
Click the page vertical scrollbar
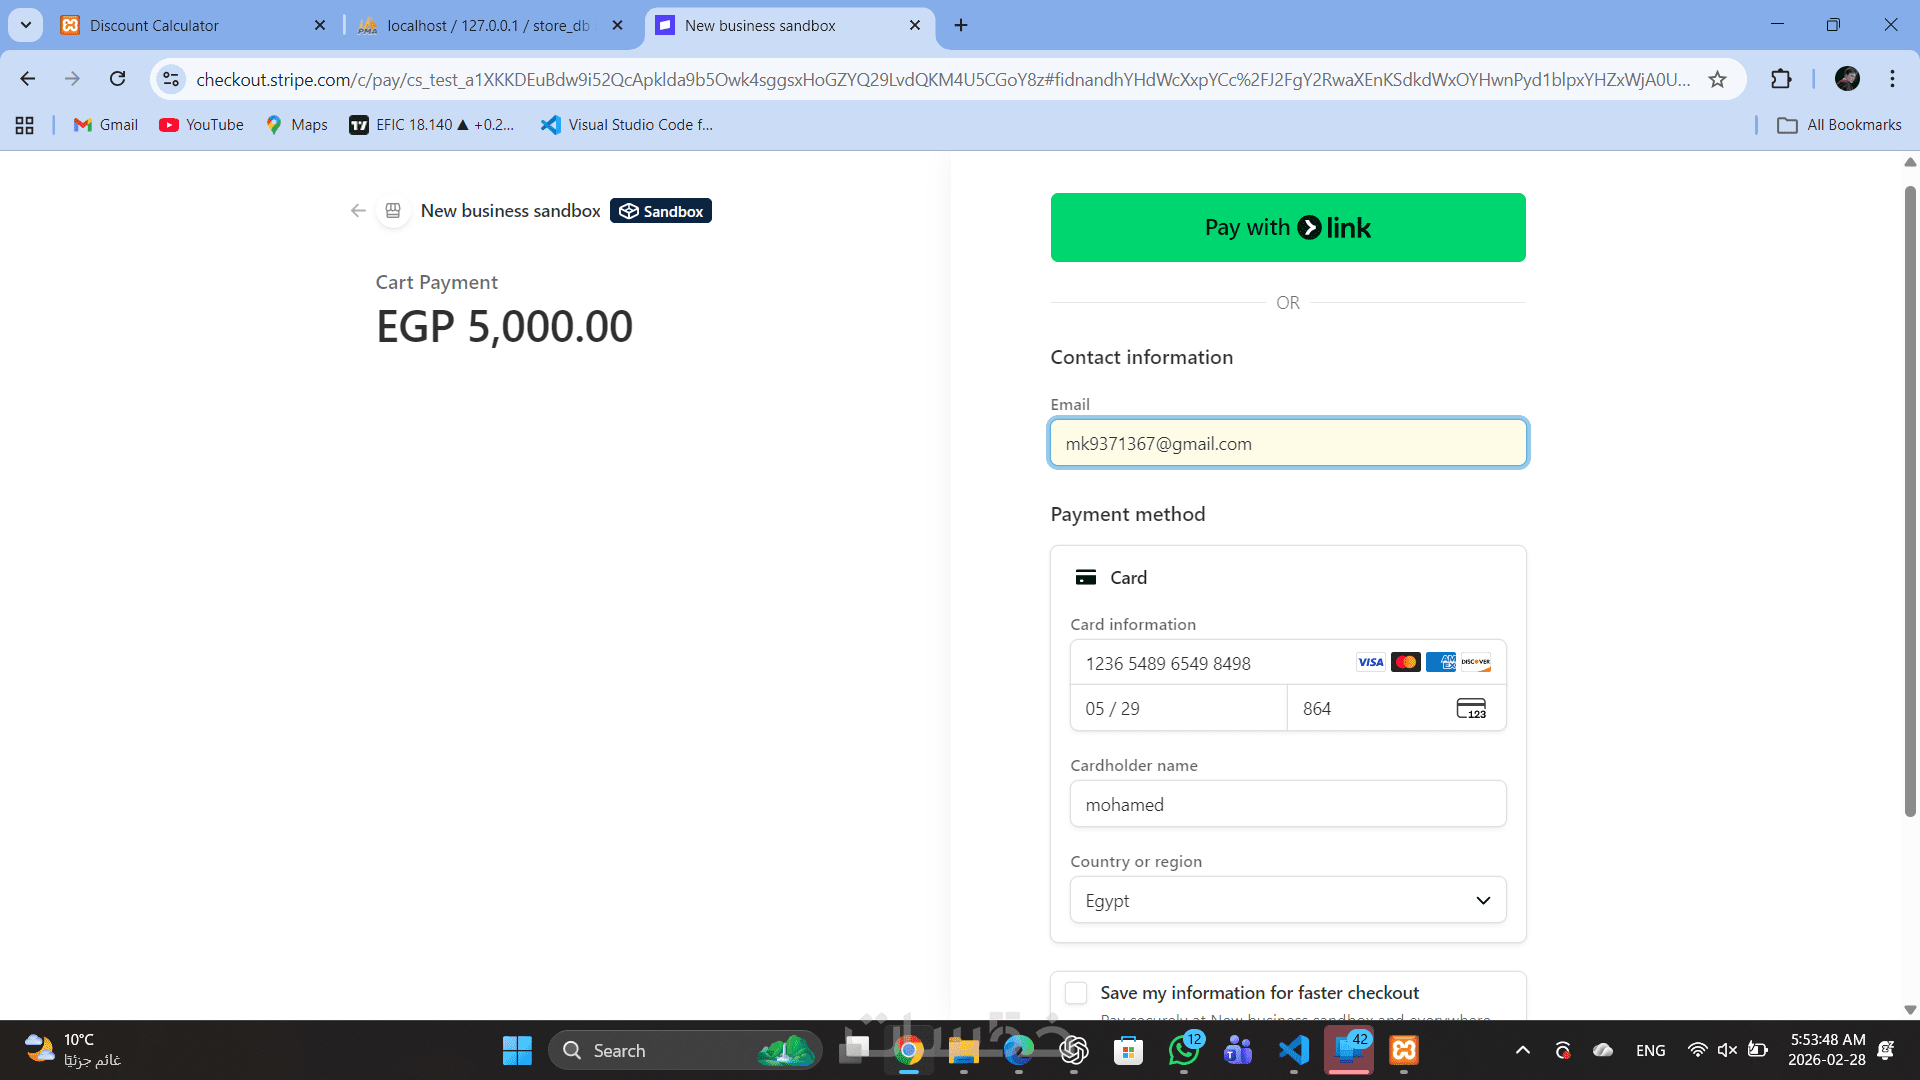click(x=1910, y=500)
